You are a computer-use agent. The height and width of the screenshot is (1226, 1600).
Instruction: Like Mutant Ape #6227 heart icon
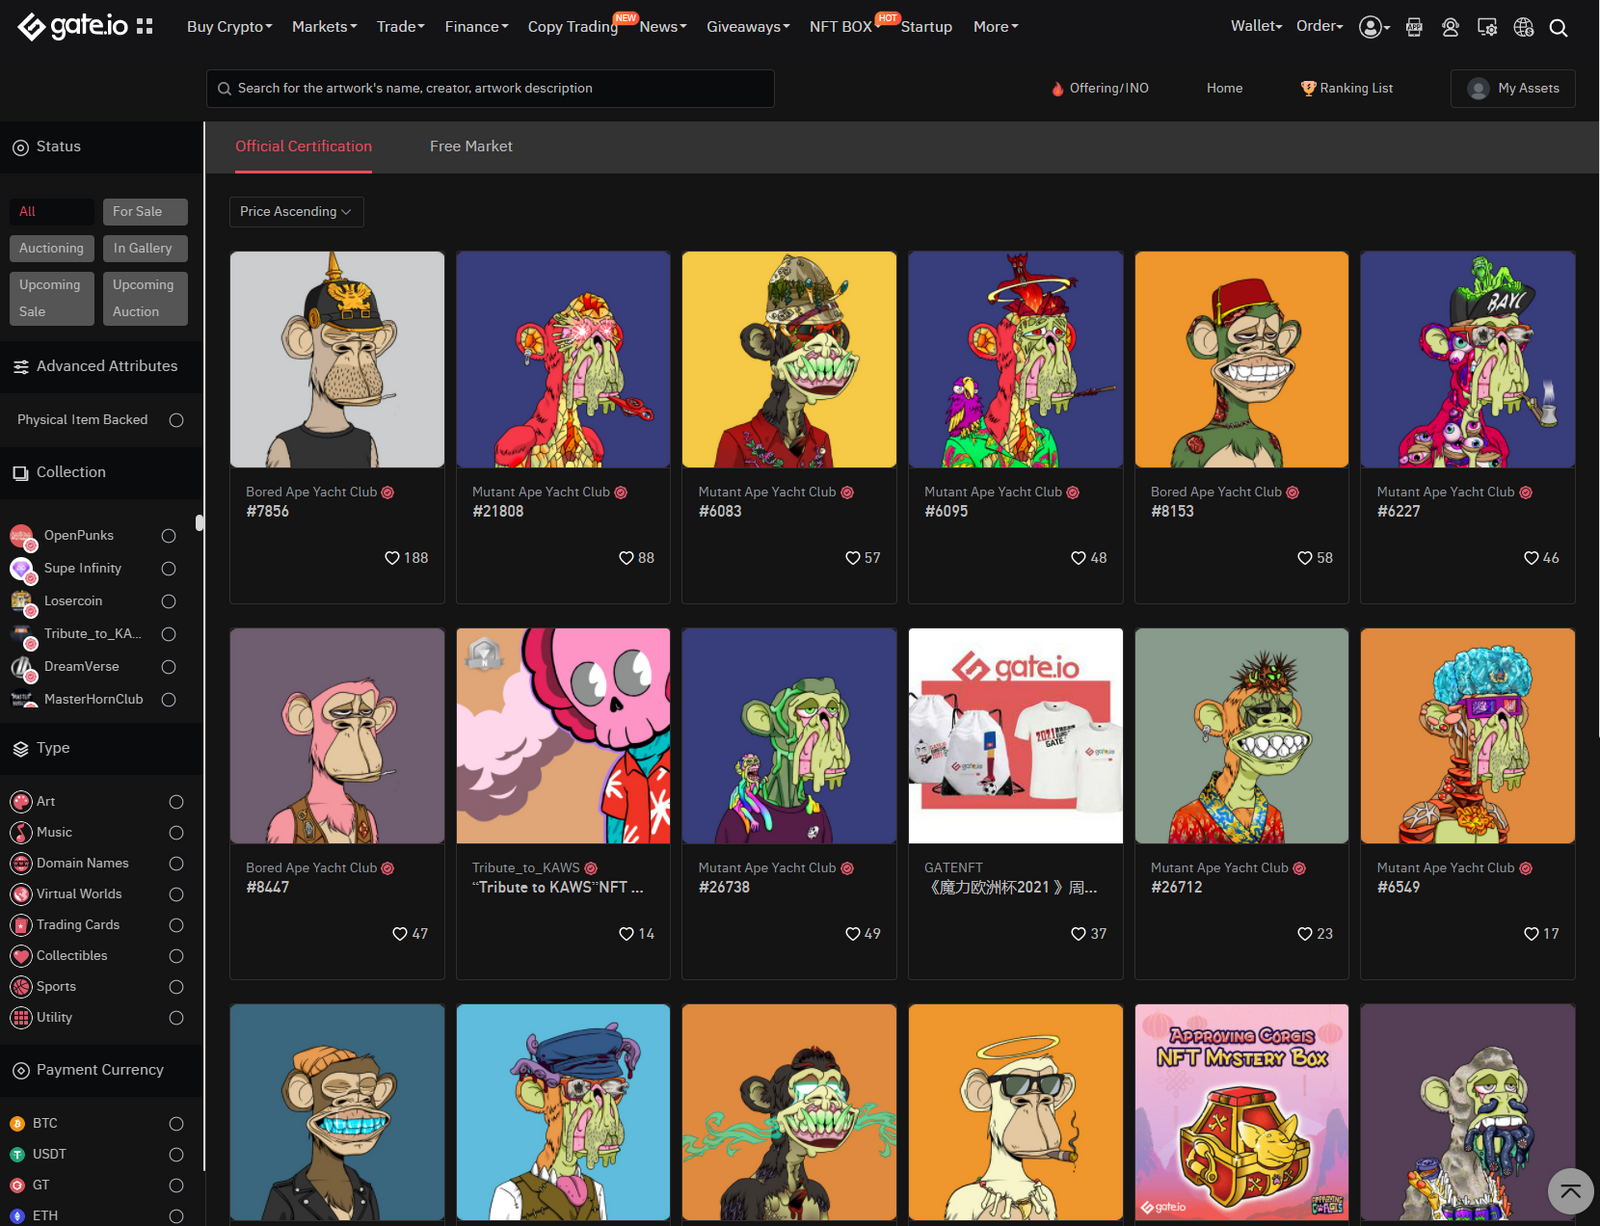coord(1531,558)
